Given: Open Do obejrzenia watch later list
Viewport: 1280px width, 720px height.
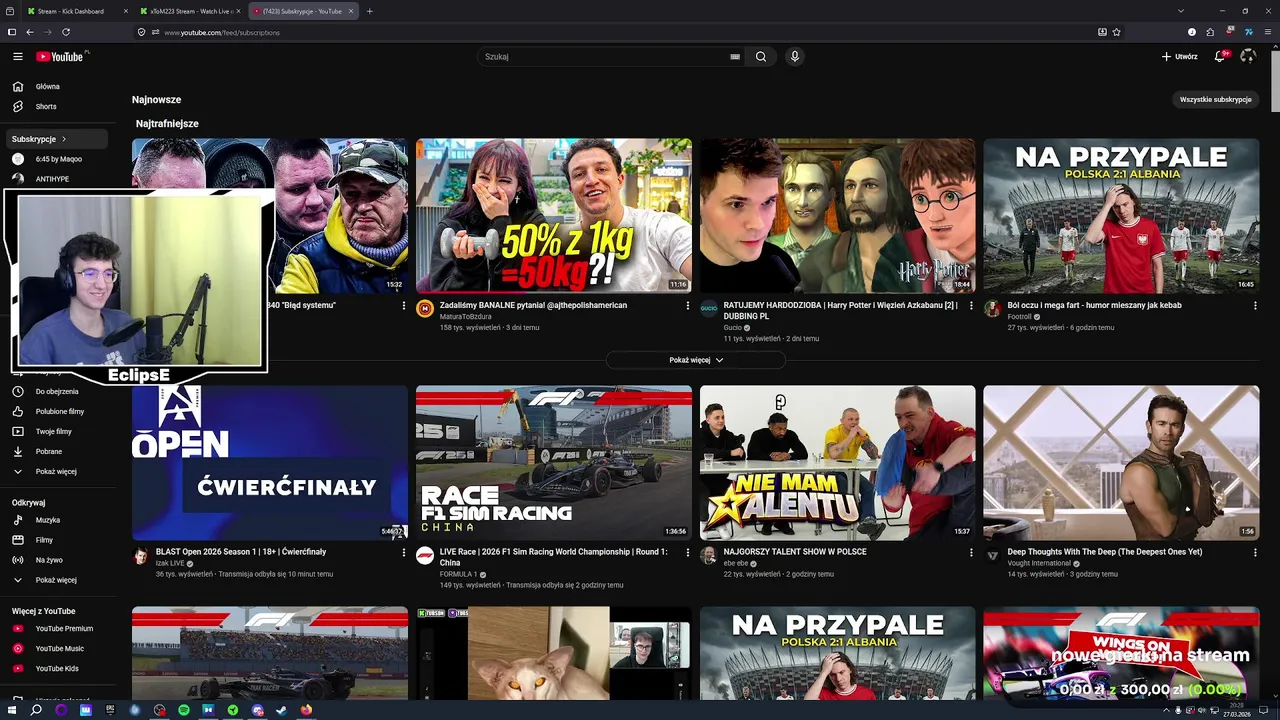Looking at the screenshot, I should [x=58, y=392].
